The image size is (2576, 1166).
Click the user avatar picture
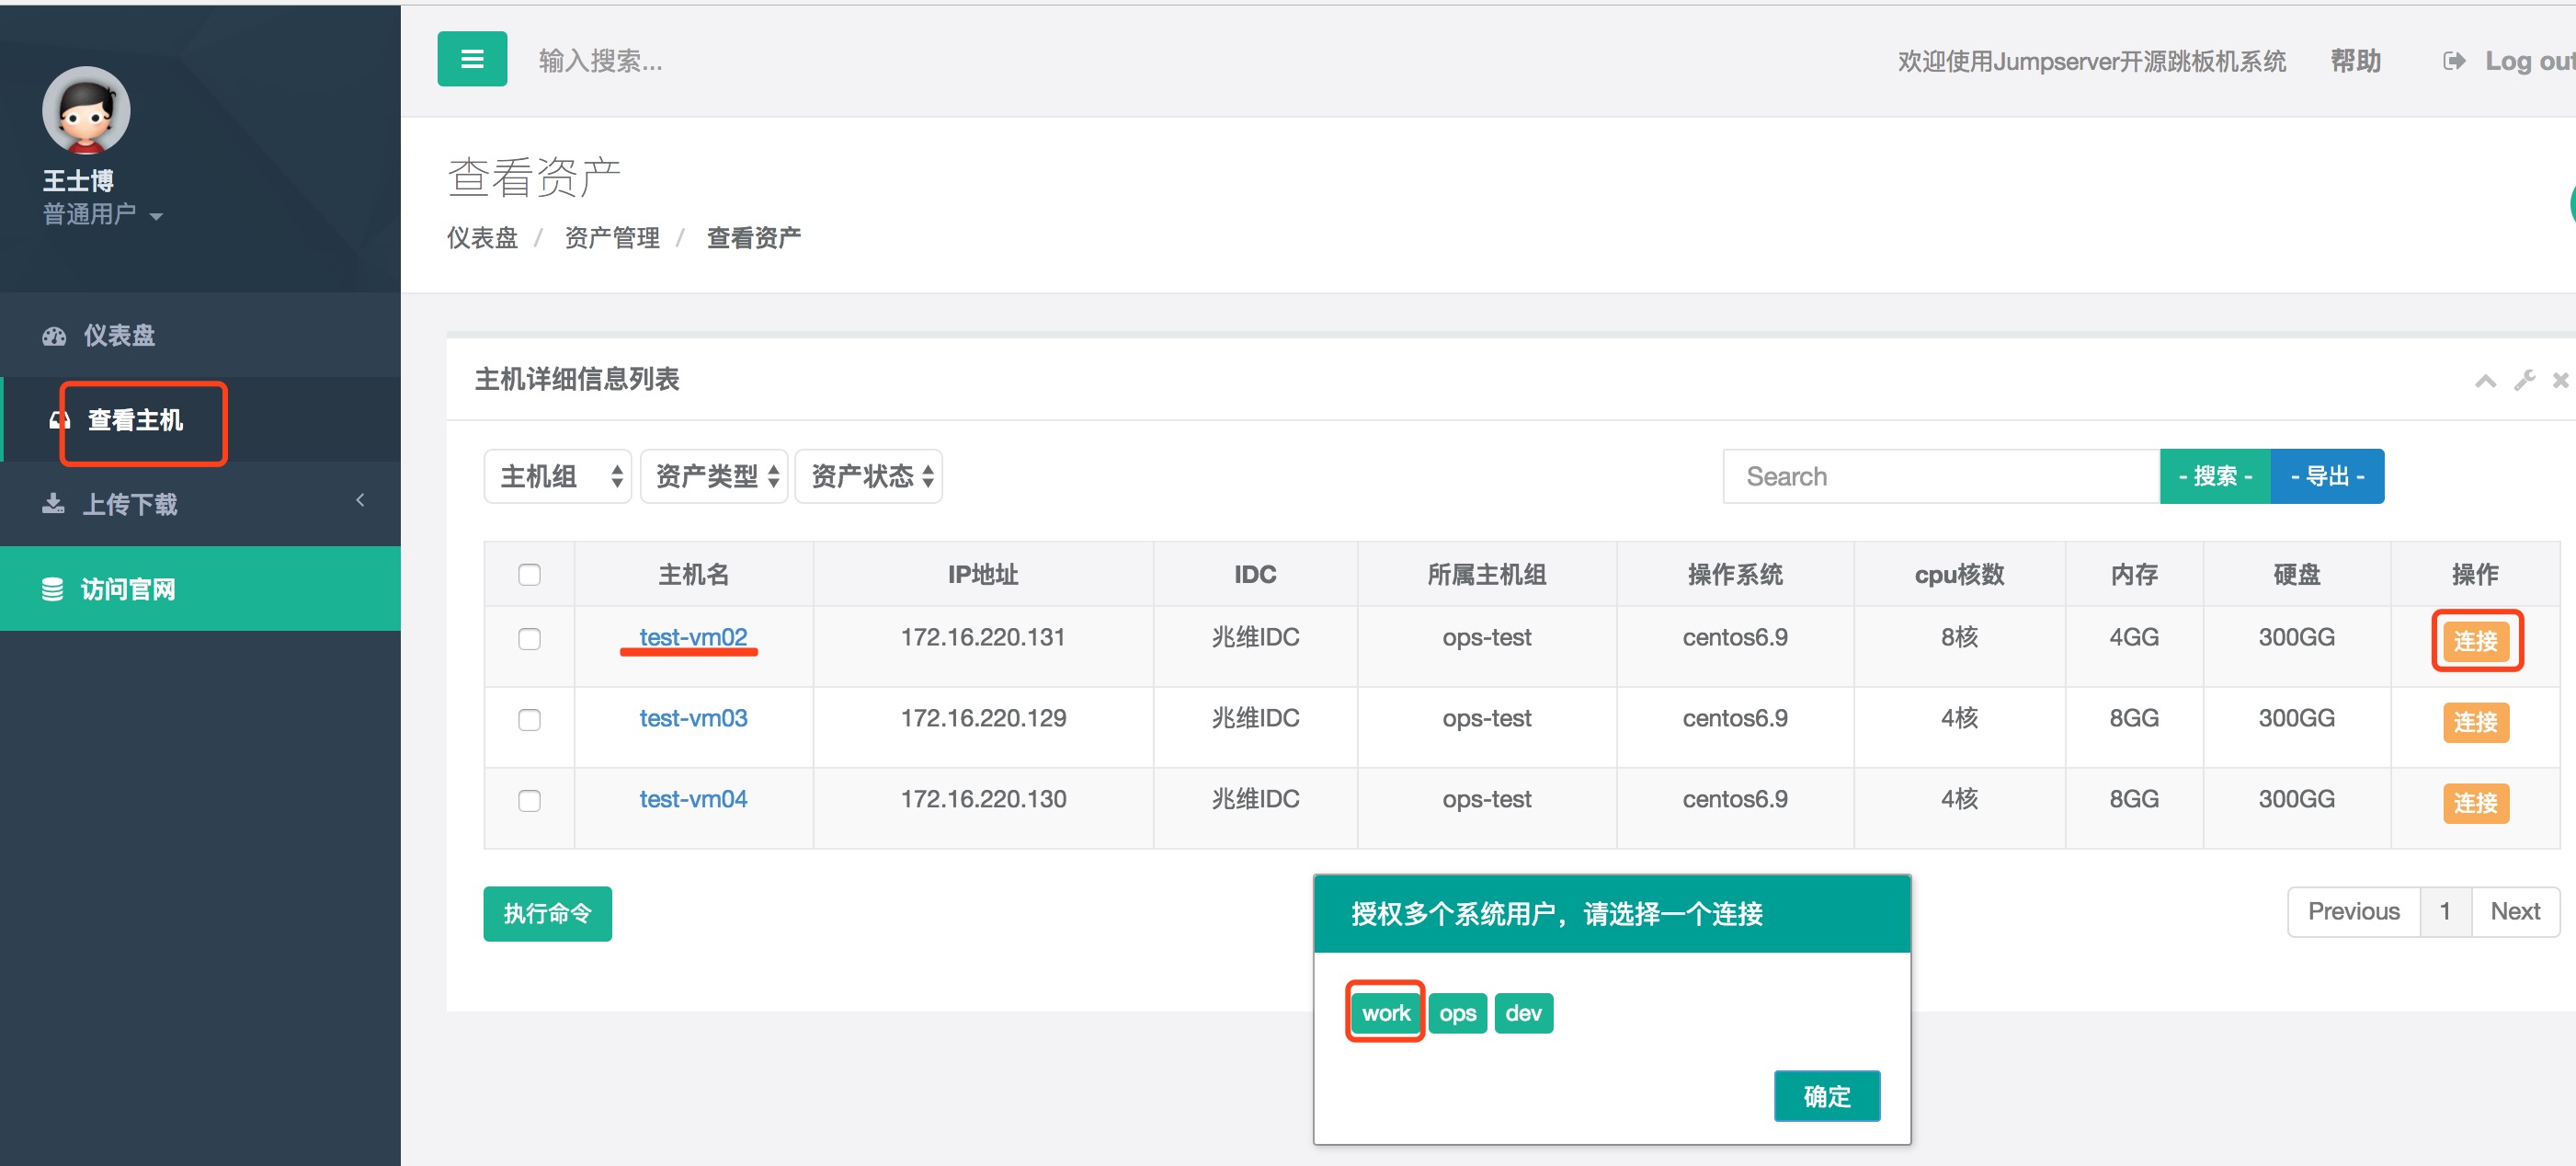point(86,111)
